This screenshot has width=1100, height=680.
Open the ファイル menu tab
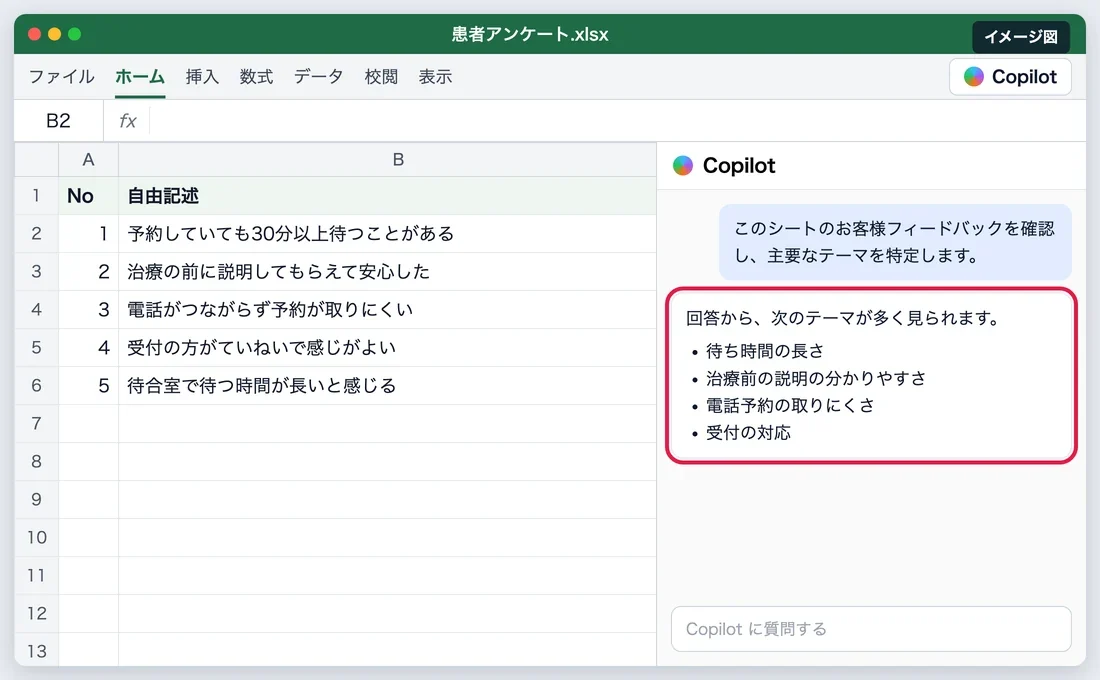61,76
